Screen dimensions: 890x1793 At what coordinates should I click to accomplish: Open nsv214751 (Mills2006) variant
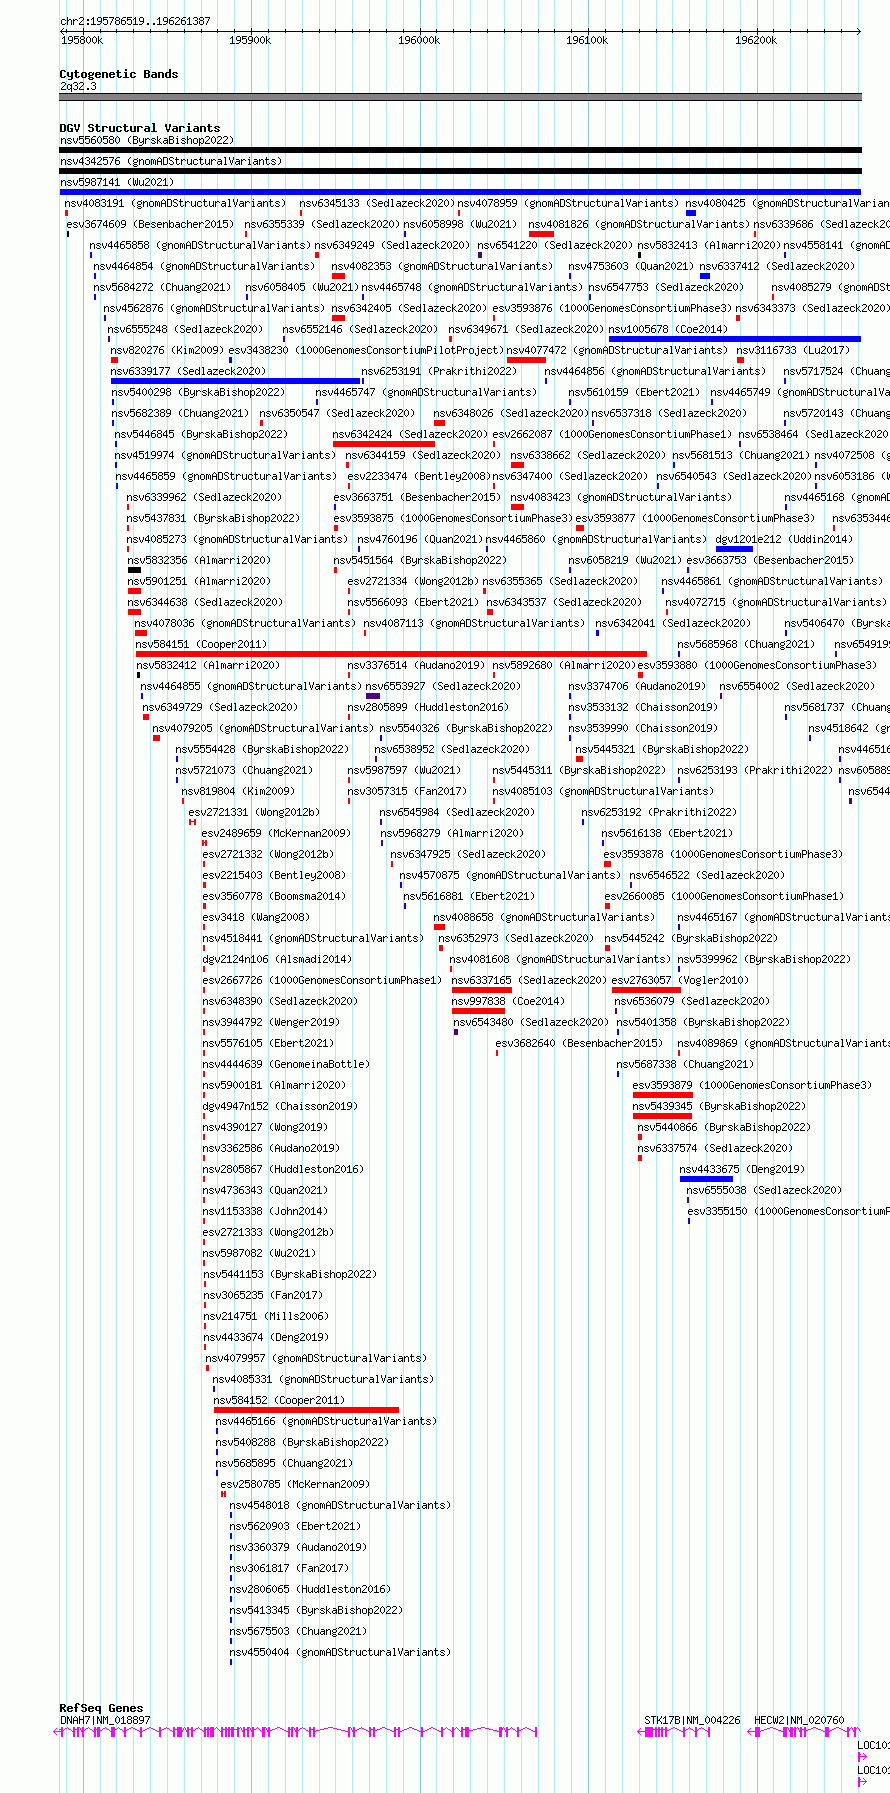click(266, 1317)
